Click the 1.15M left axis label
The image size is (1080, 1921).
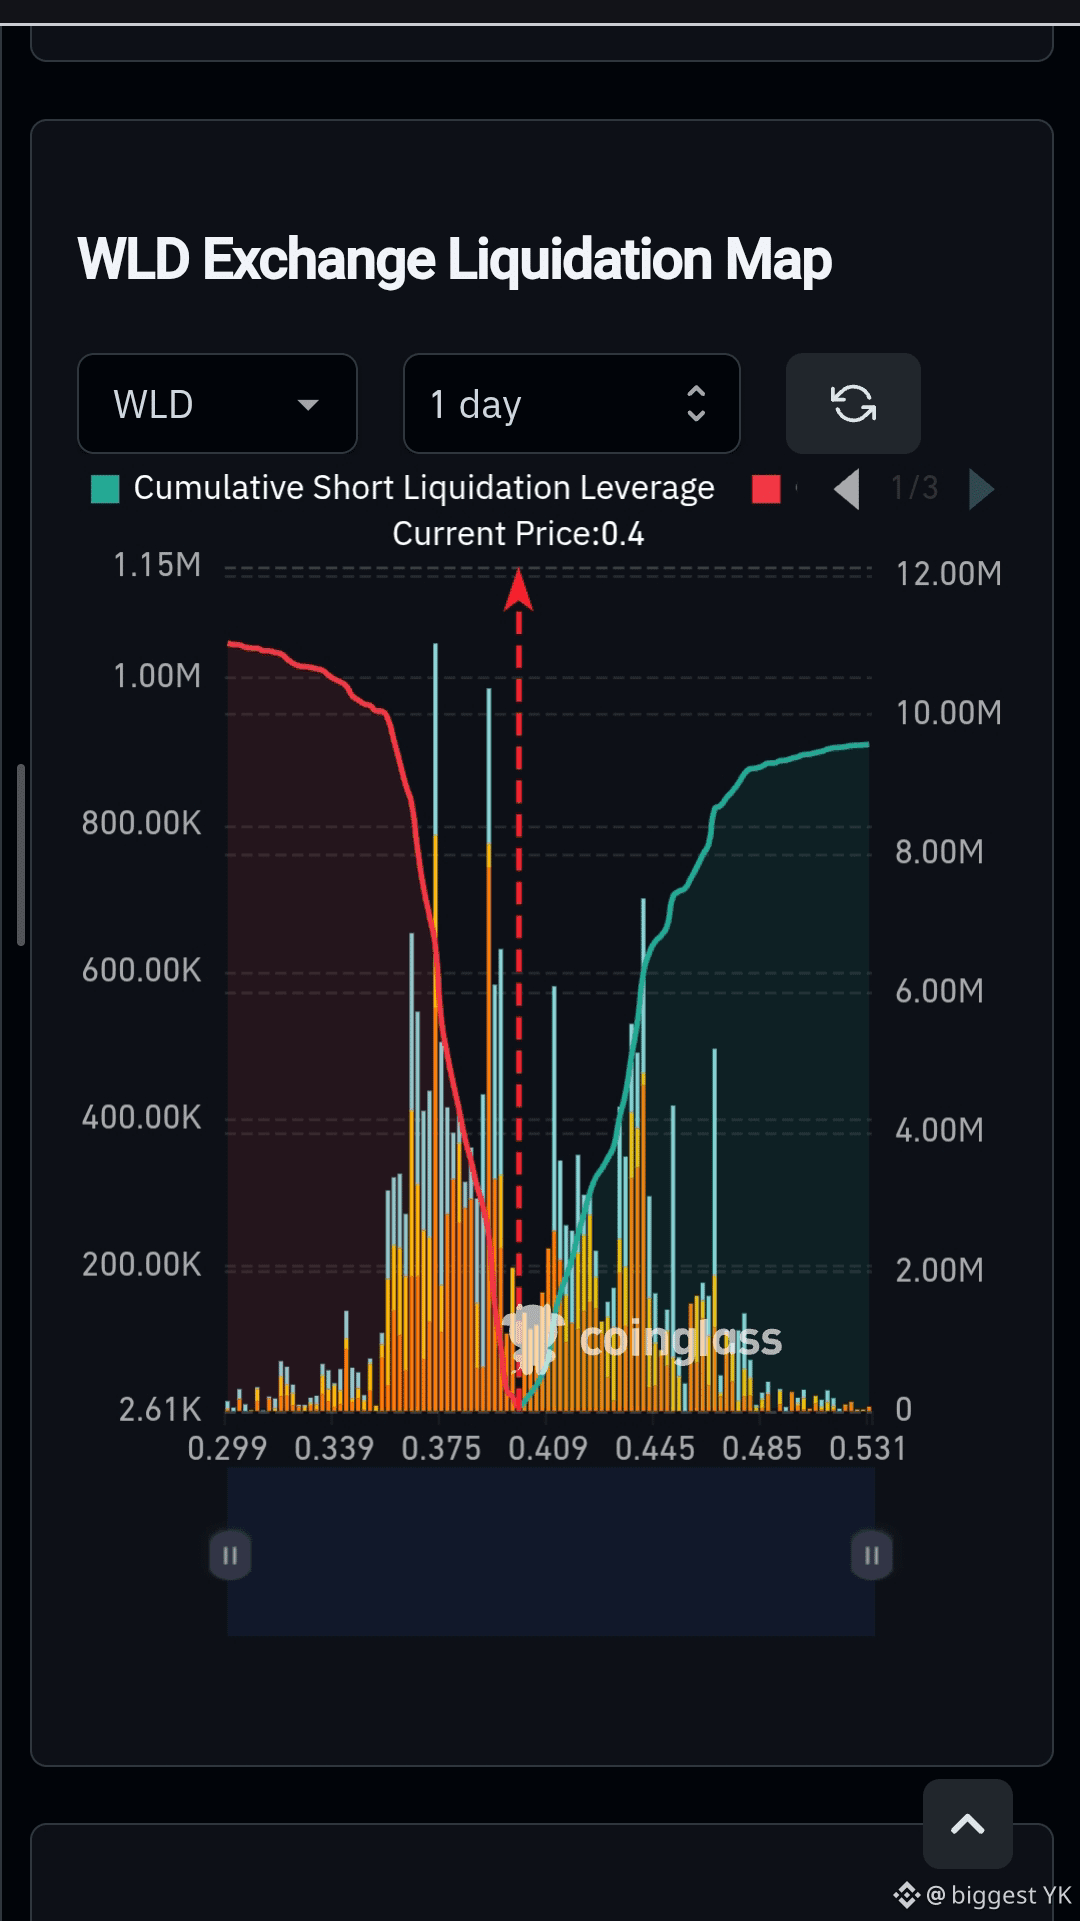(157, 565)
